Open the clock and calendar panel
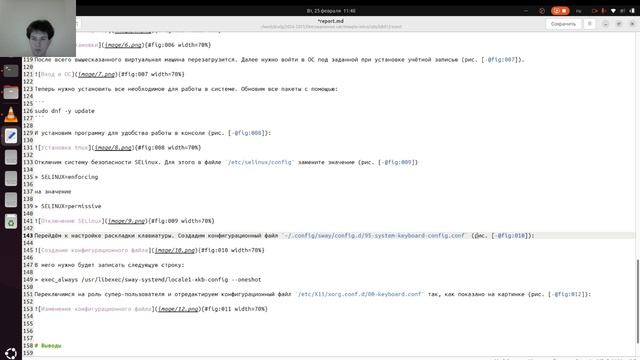640x360 pixels. coord(331,11)
